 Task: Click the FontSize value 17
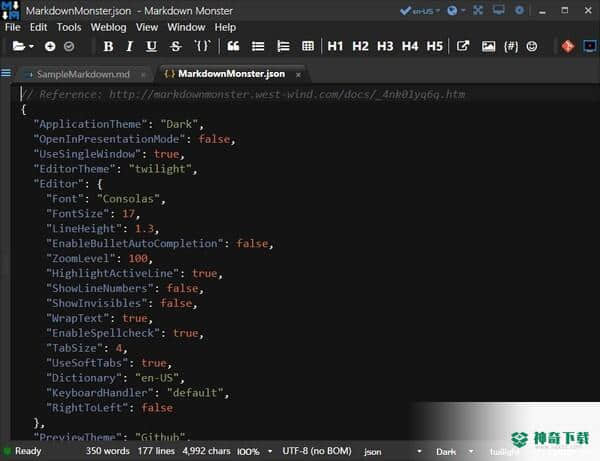click(x=129, y=213)
